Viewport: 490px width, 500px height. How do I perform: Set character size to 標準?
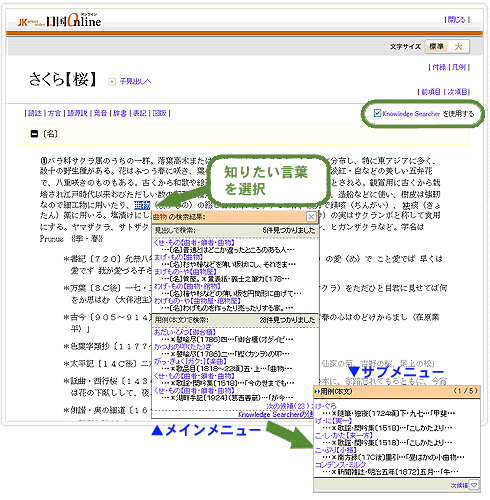(x=436, y=46)
